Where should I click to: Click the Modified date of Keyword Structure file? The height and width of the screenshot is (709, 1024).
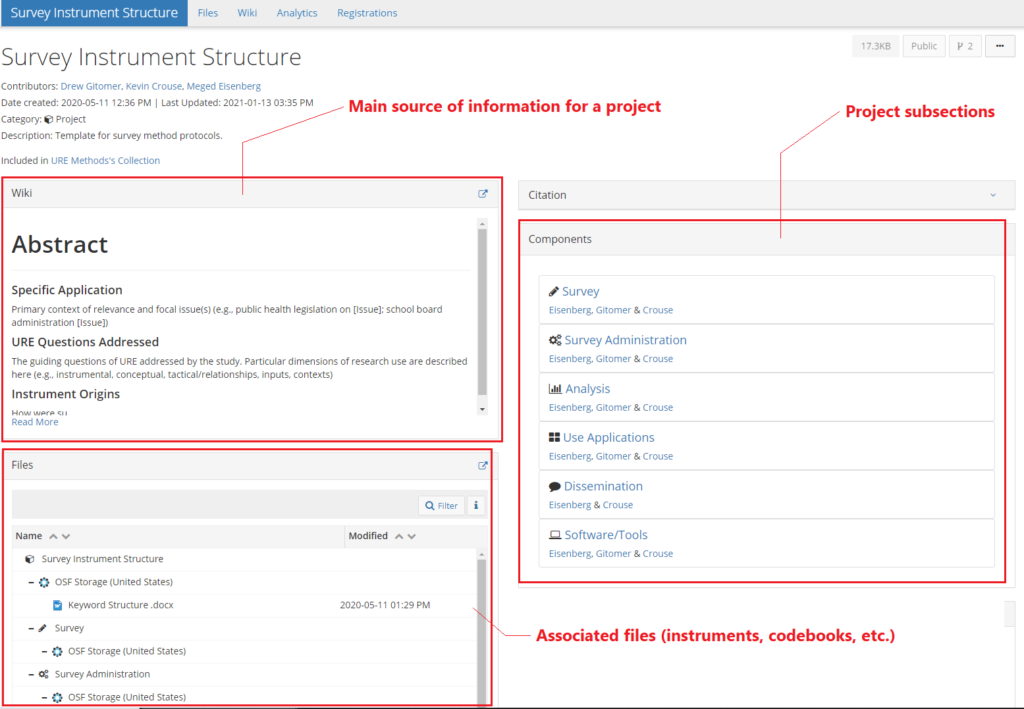[385, 605]
